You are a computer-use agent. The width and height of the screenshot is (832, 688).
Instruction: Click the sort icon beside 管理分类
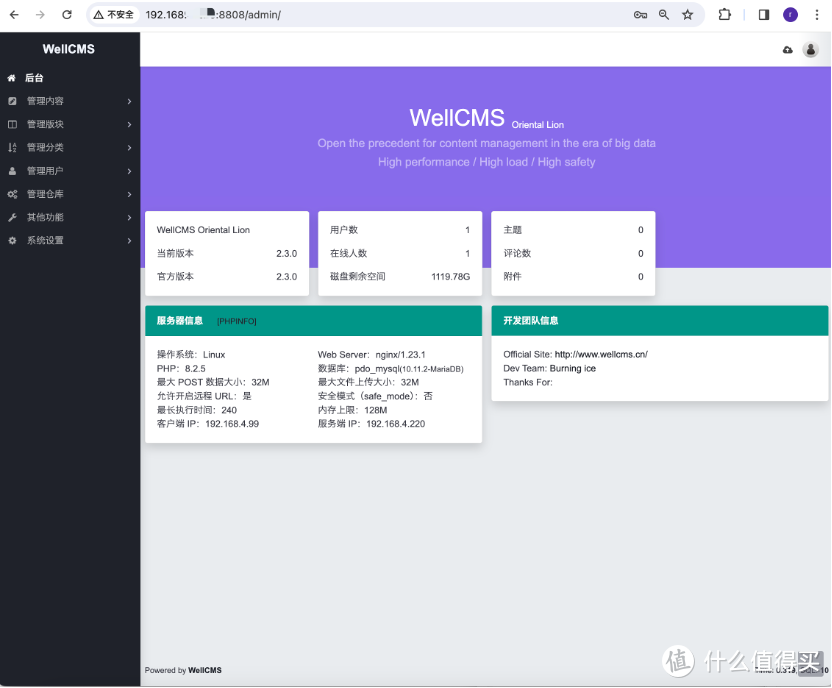[12, 147]
